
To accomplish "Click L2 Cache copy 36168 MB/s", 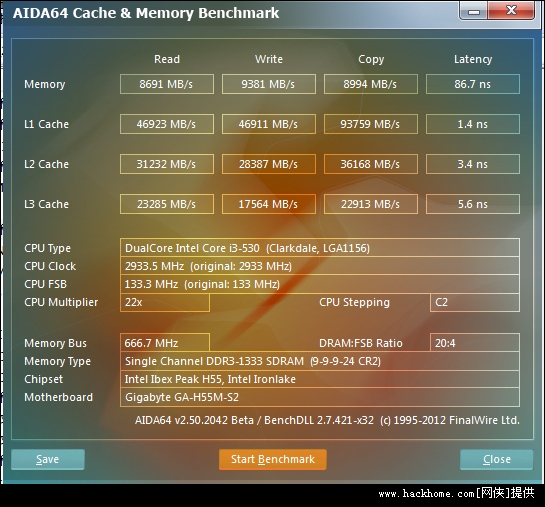I will tap(371, 164).
